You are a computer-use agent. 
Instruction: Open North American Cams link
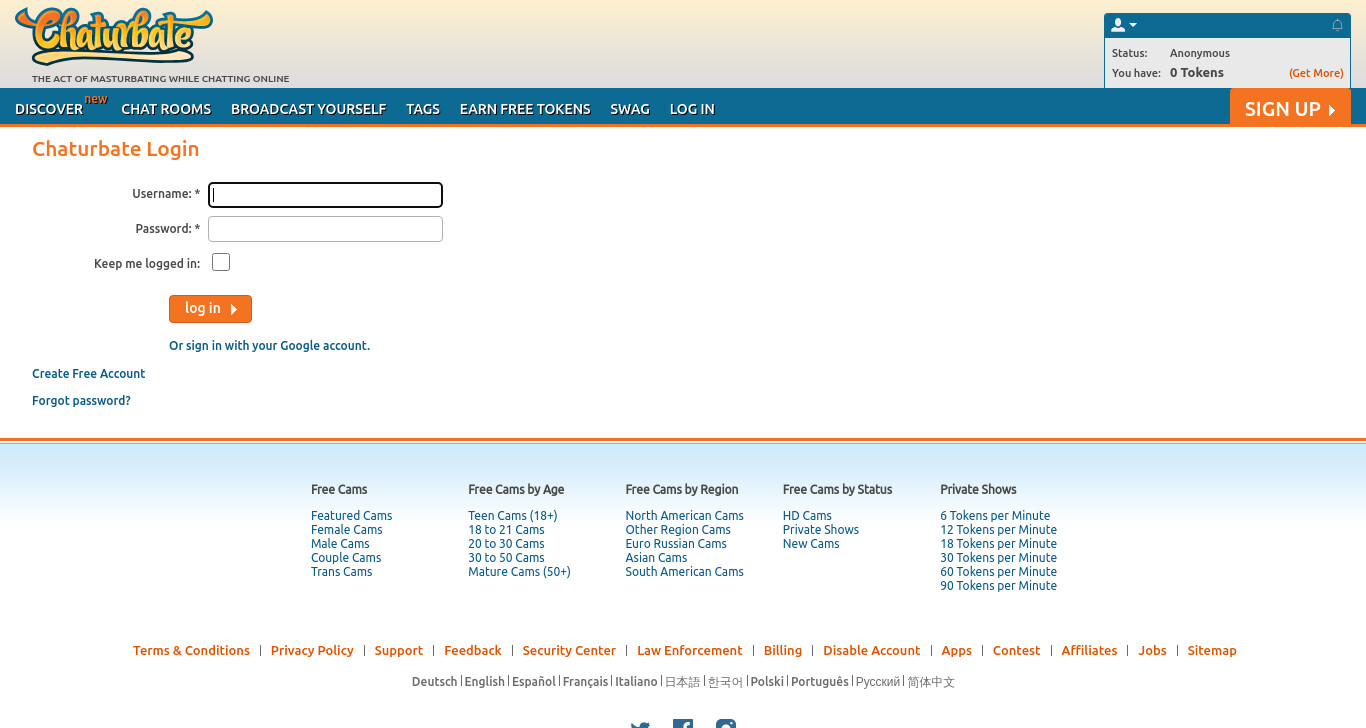(684, 516)
